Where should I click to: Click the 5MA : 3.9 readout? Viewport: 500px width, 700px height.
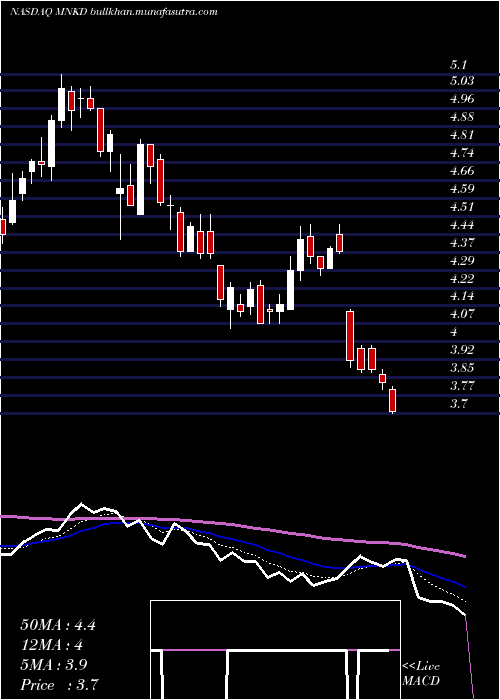tap(54, 665)
